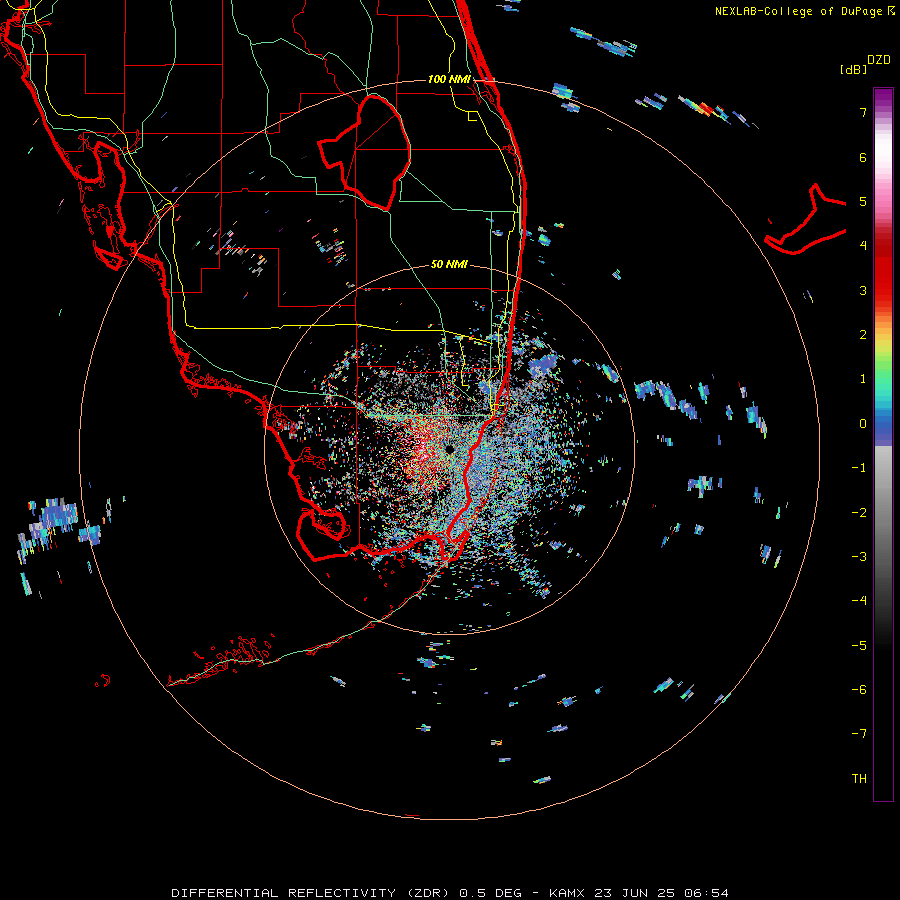The height and width of the screenshot is (900, 900).
Task: Click the 23 JUN 25 06:54 timestamp
Action: click(x=661, y=893)
